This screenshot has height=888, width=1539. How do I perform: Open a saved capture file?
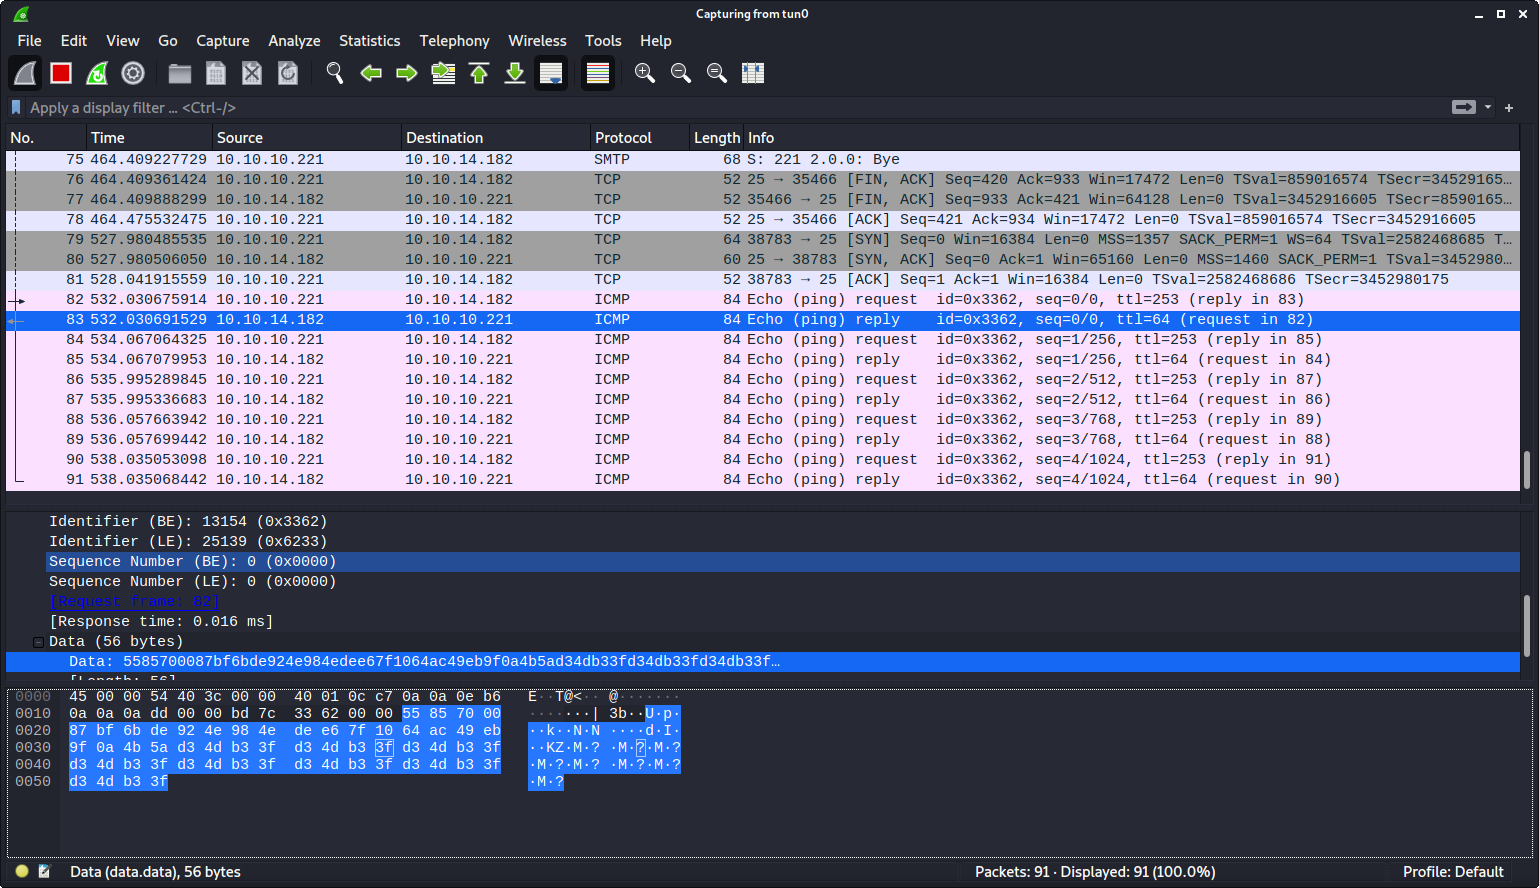(x=179, y=72)
